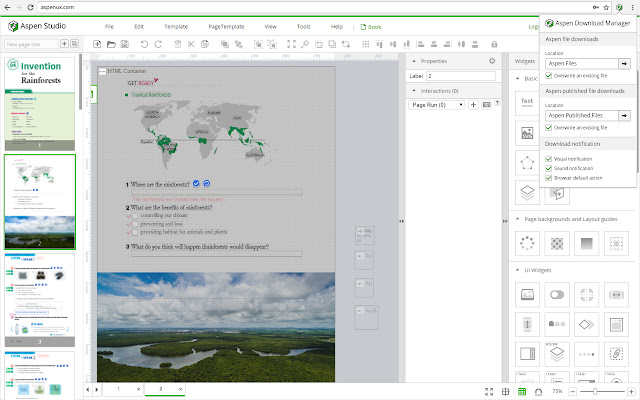Open the PageTemplate menu
Viewport: 640px width, 400px height.
click(x=226, y=27)
